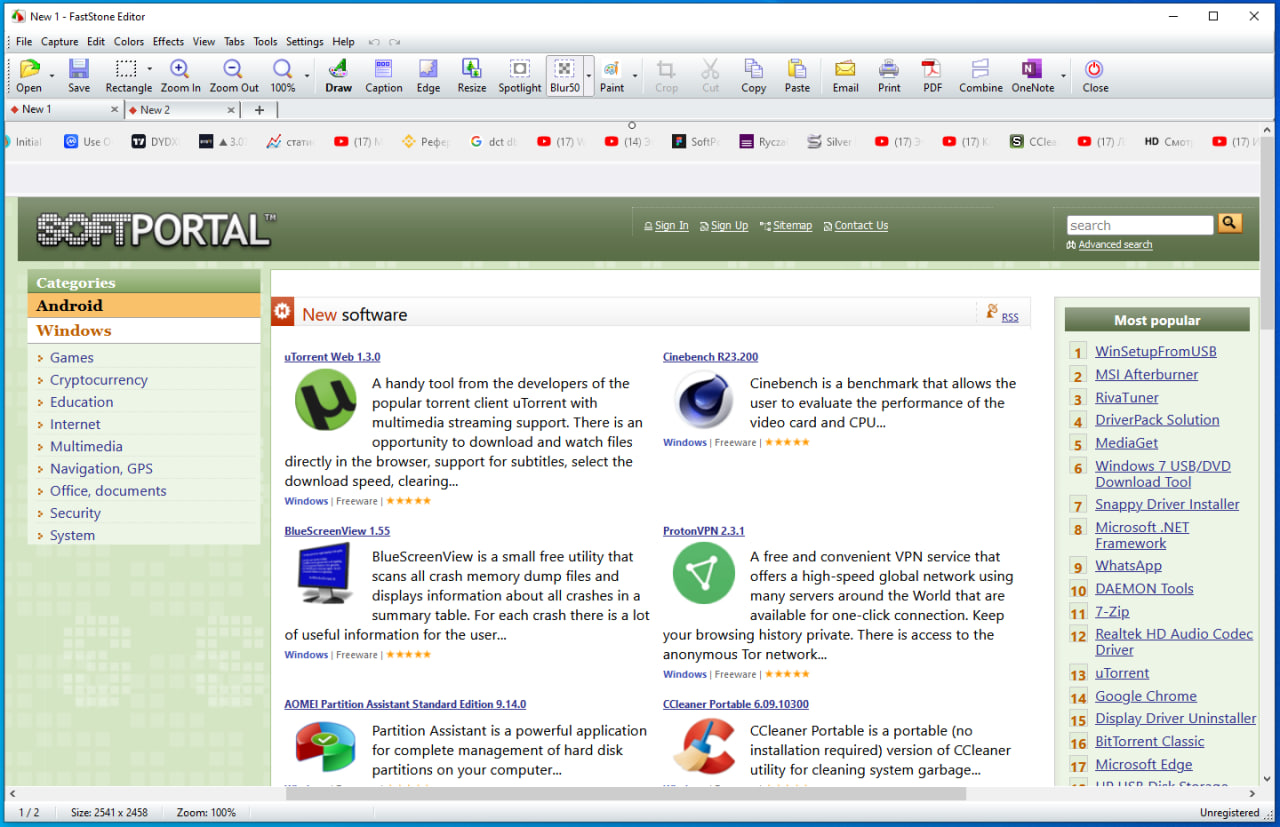Click the redo arrow beside the Help menu
The image size is (1280, 827).
point(395,42)
